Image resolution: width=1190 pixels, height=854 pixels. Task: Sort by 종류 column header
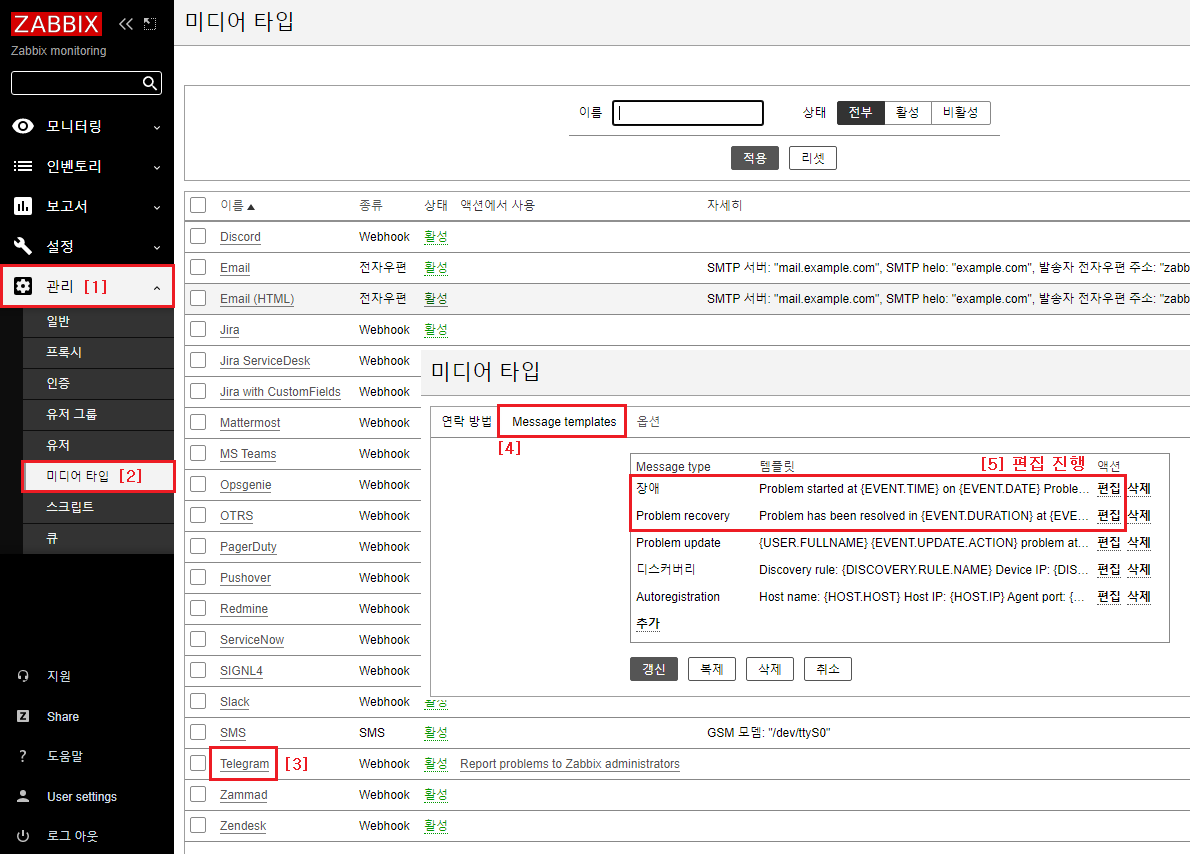370,205
